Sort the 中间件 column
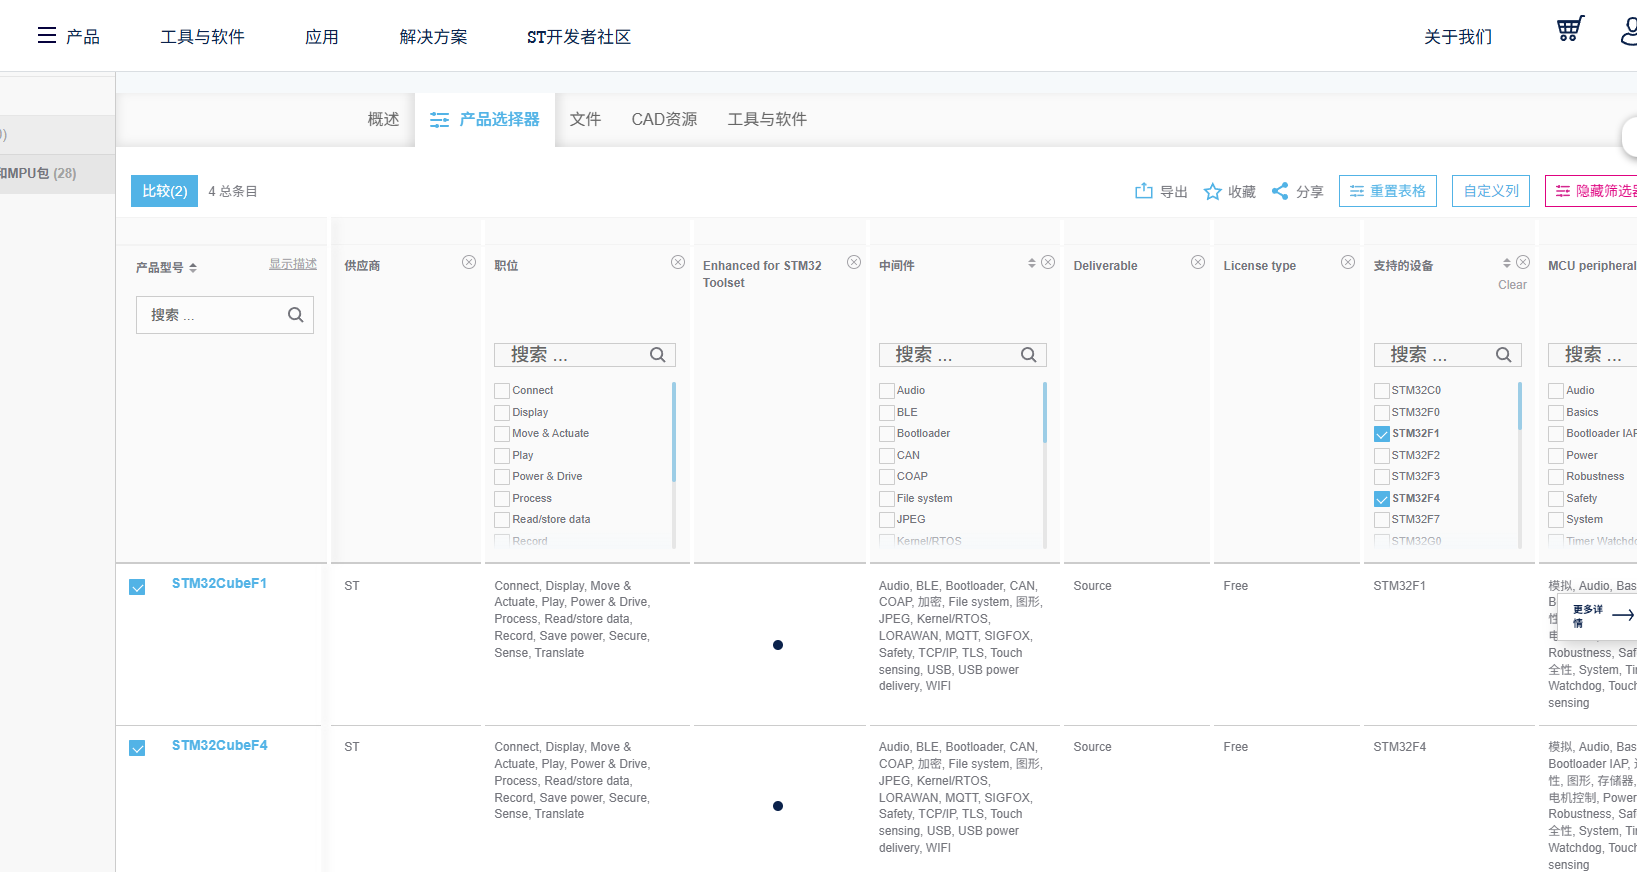The width and height of the screenshot is (1637, 872). coord(1032,263)
